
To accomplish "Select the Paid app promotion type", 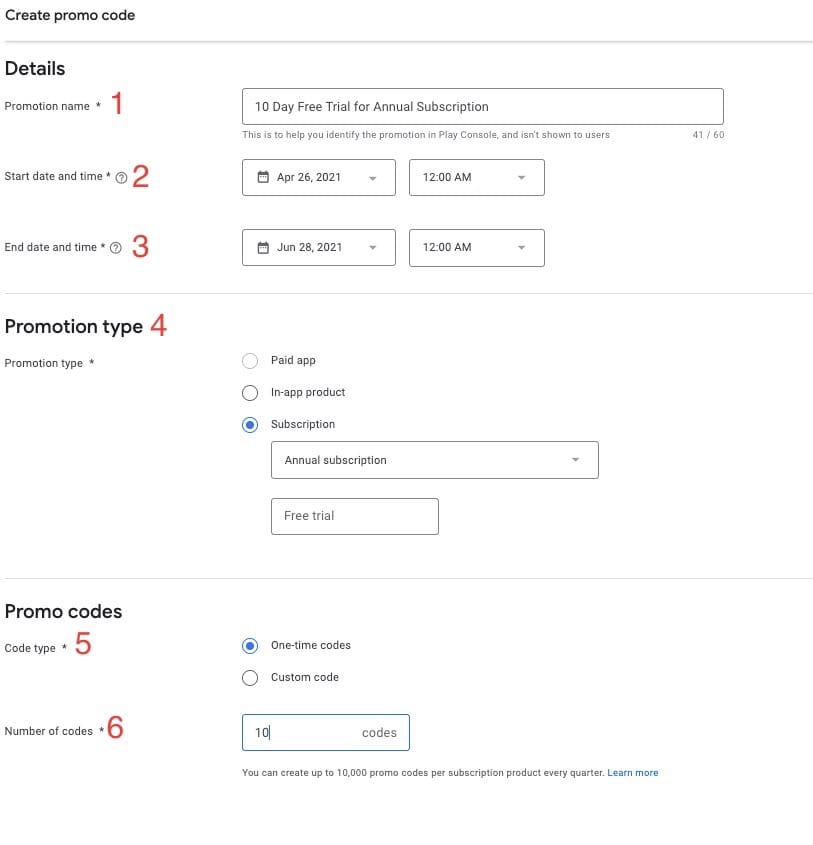I will point(250,361).
